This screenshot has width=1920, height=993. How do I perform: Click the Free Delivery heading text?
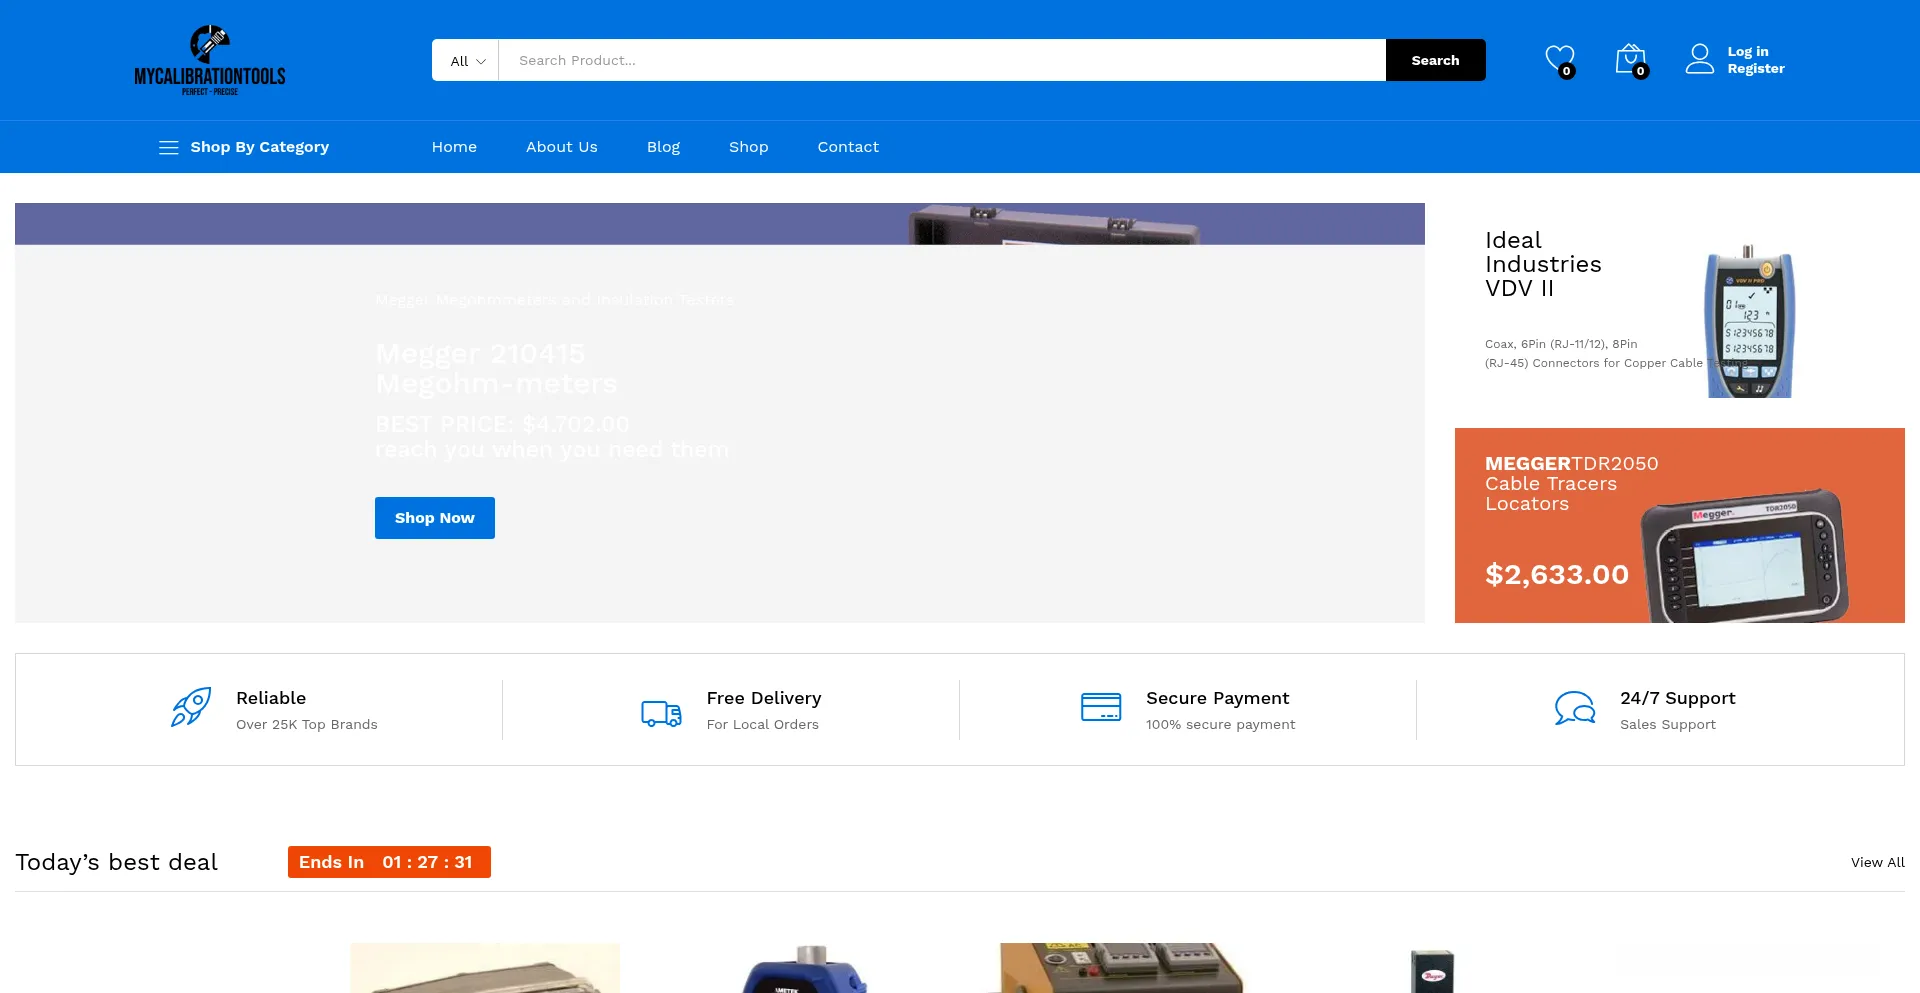pos(764,698)
